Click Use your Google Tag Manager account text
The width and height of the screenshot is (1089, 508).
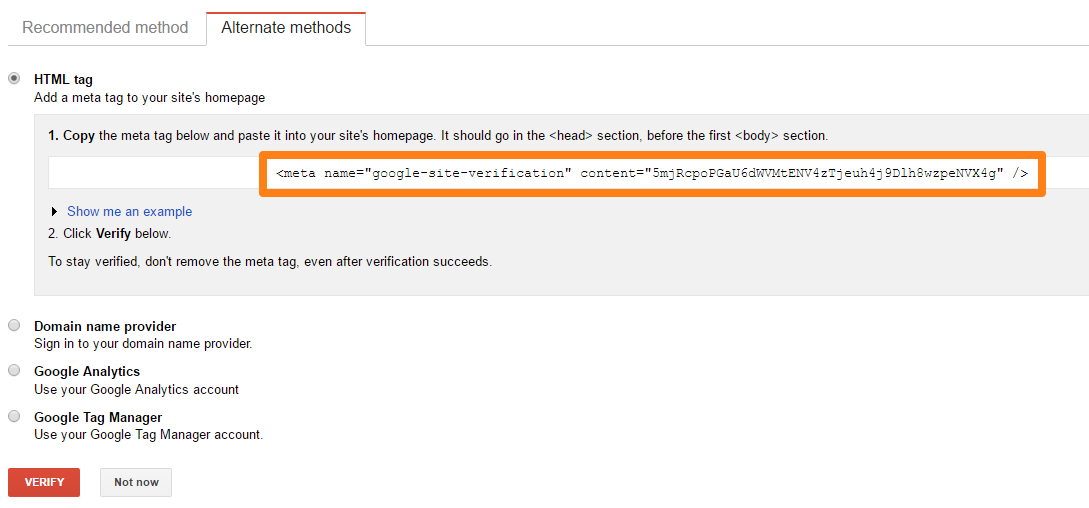coord(148,435)
